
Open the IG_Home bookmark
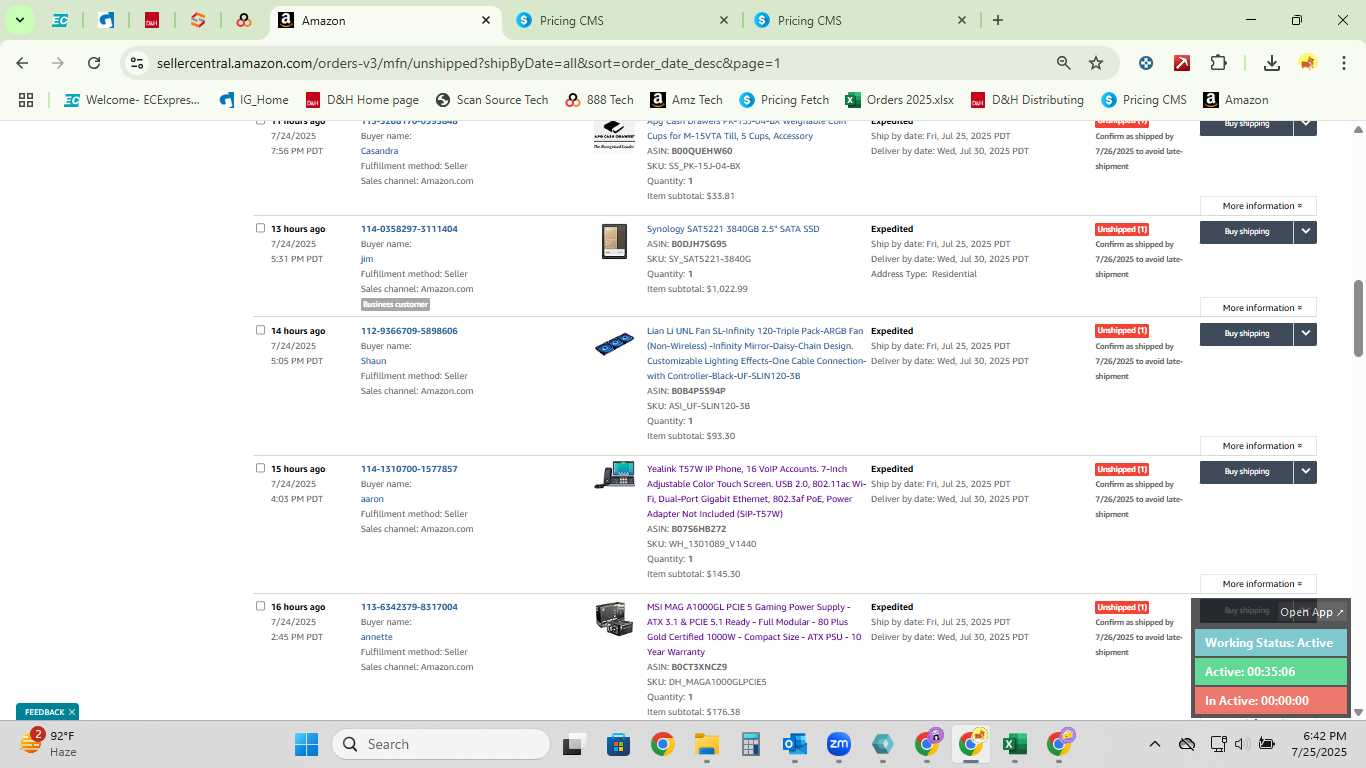254,100
